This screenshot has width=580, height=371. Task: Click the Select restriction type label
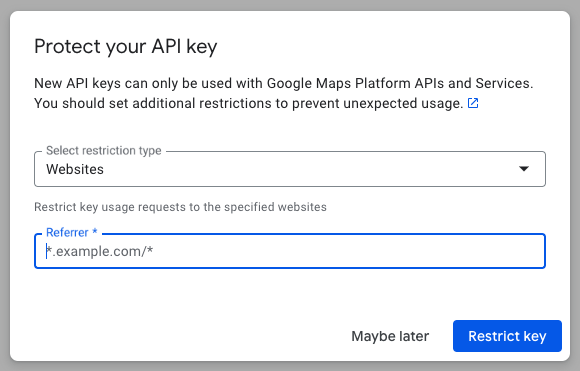click(104, 151)
